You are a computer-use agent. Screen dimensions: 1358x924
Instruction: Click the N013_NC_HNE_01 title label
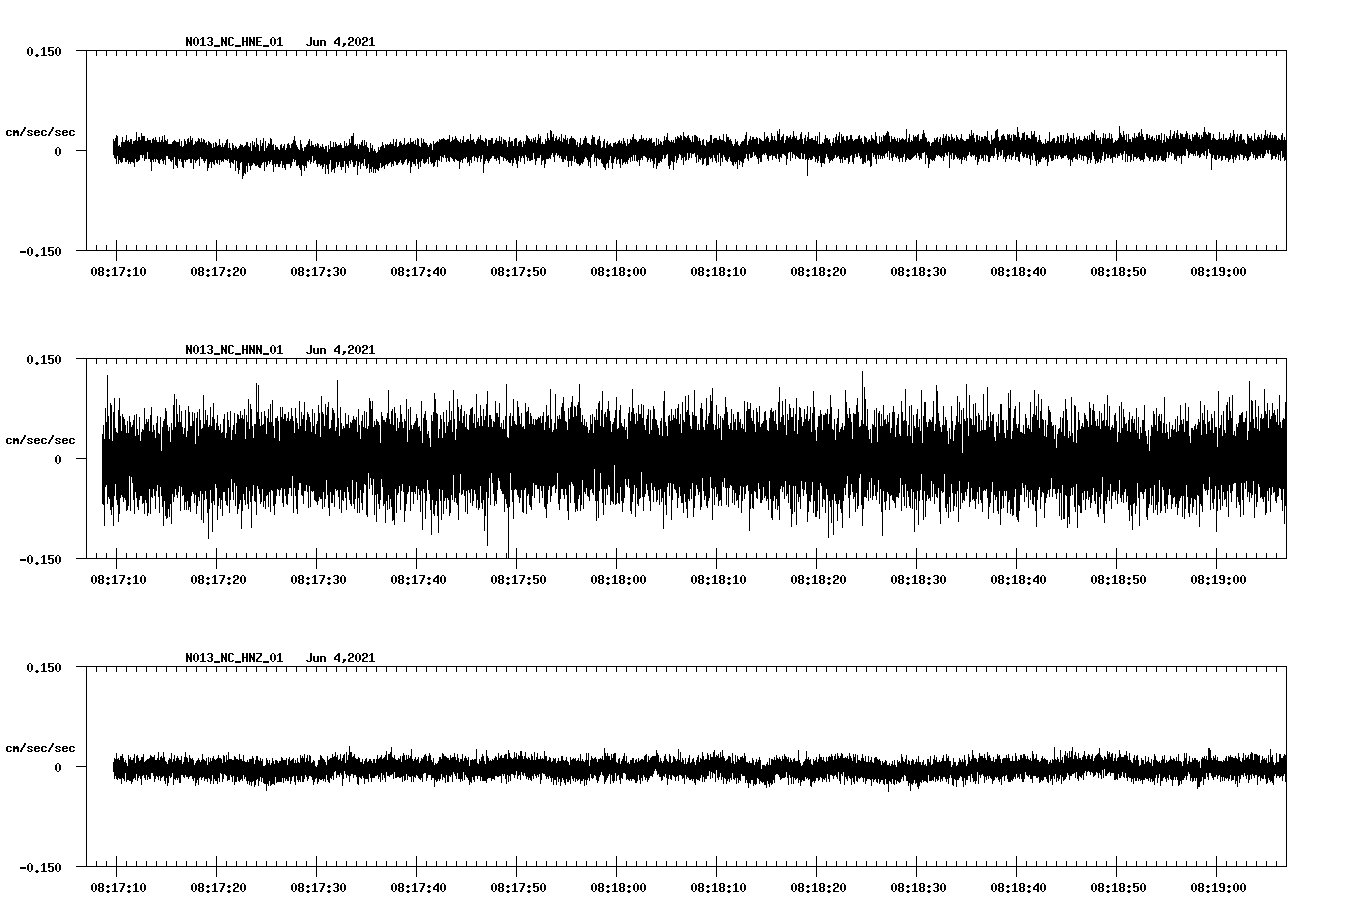click(x=234, y=42)
